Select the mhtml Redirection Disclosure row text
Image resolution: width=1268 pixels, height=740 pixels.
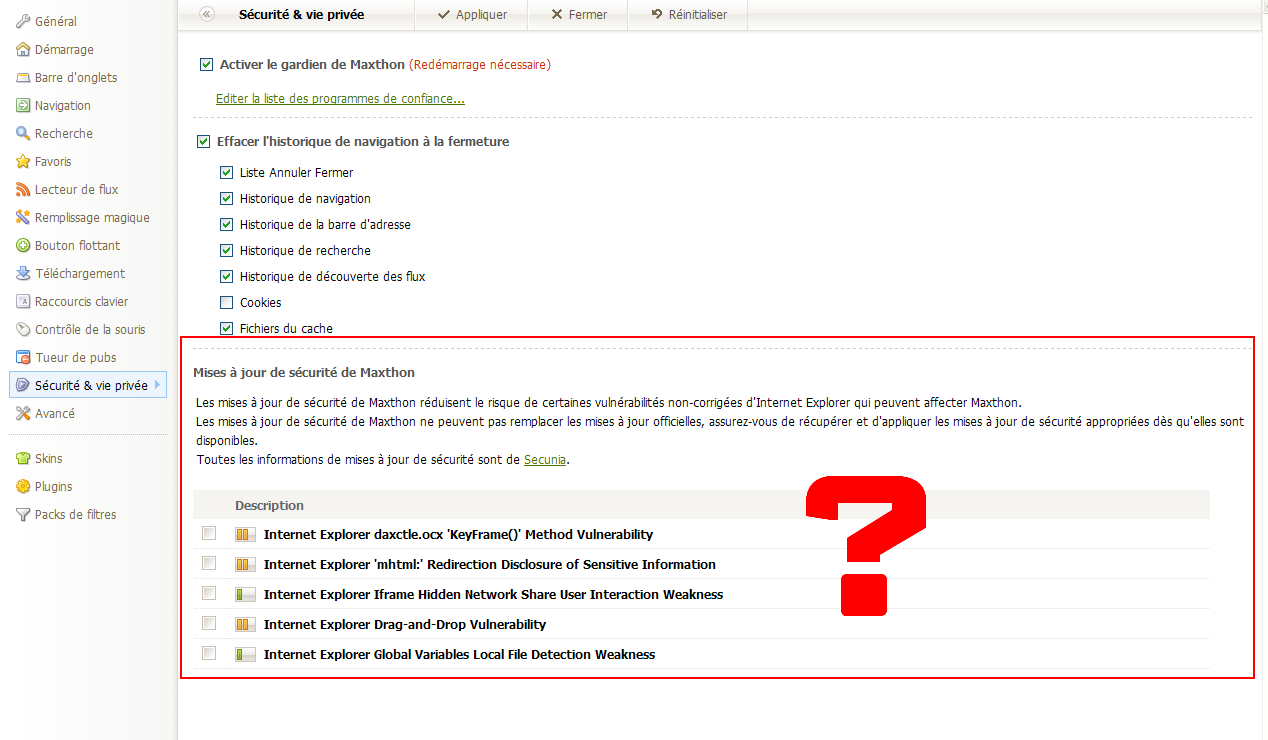(x=490, y=565)
